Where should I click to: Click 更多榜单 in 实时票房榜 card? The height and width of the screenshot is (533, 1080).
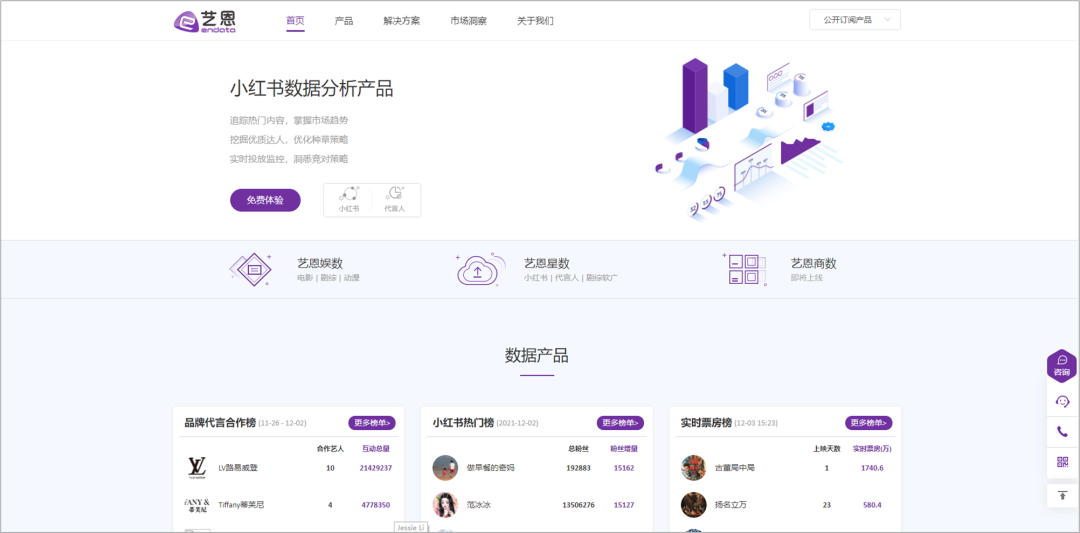point(868,423)
